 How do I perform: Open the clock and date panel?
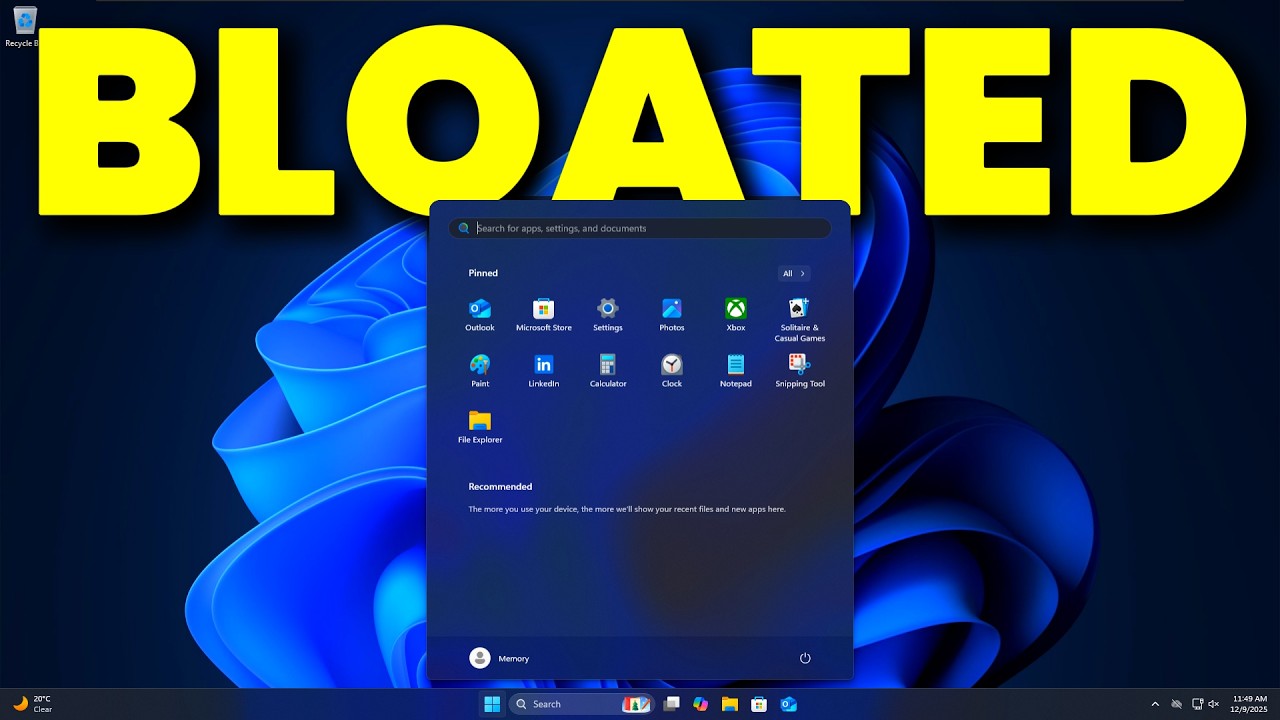1250,704
